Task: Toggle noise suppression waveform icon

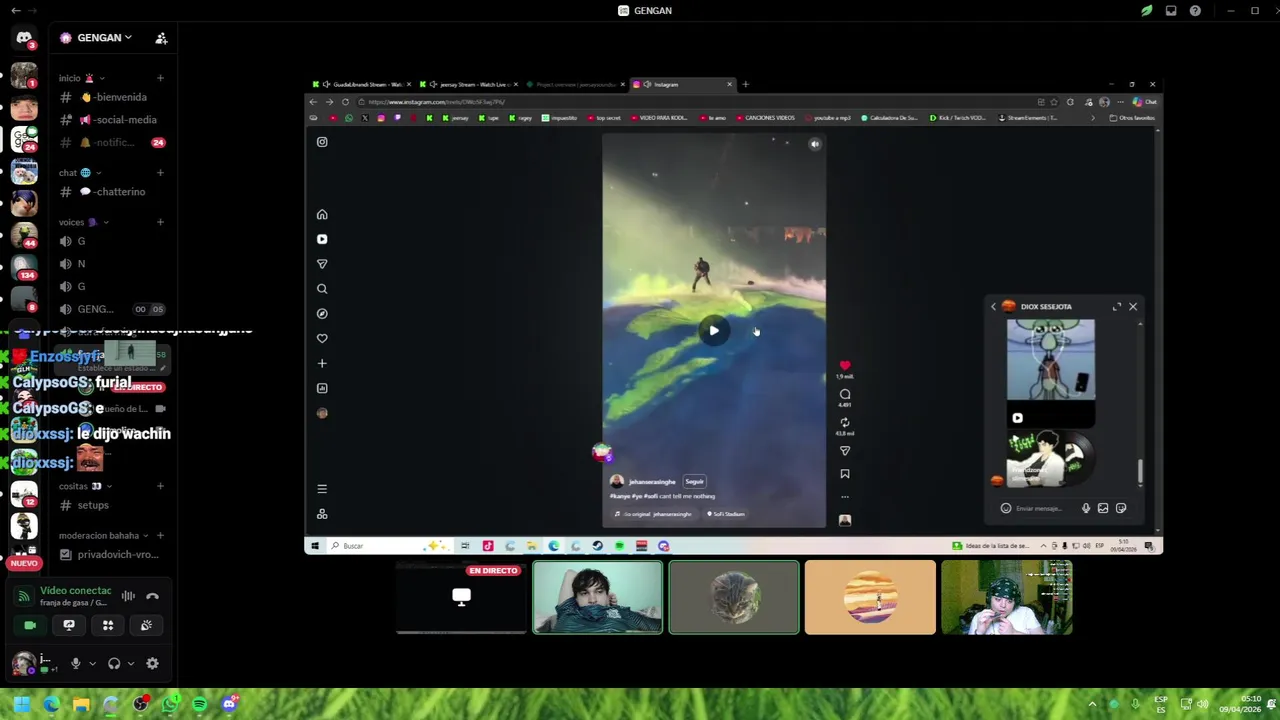Action: pyautogui.click(x=128, y=596)
